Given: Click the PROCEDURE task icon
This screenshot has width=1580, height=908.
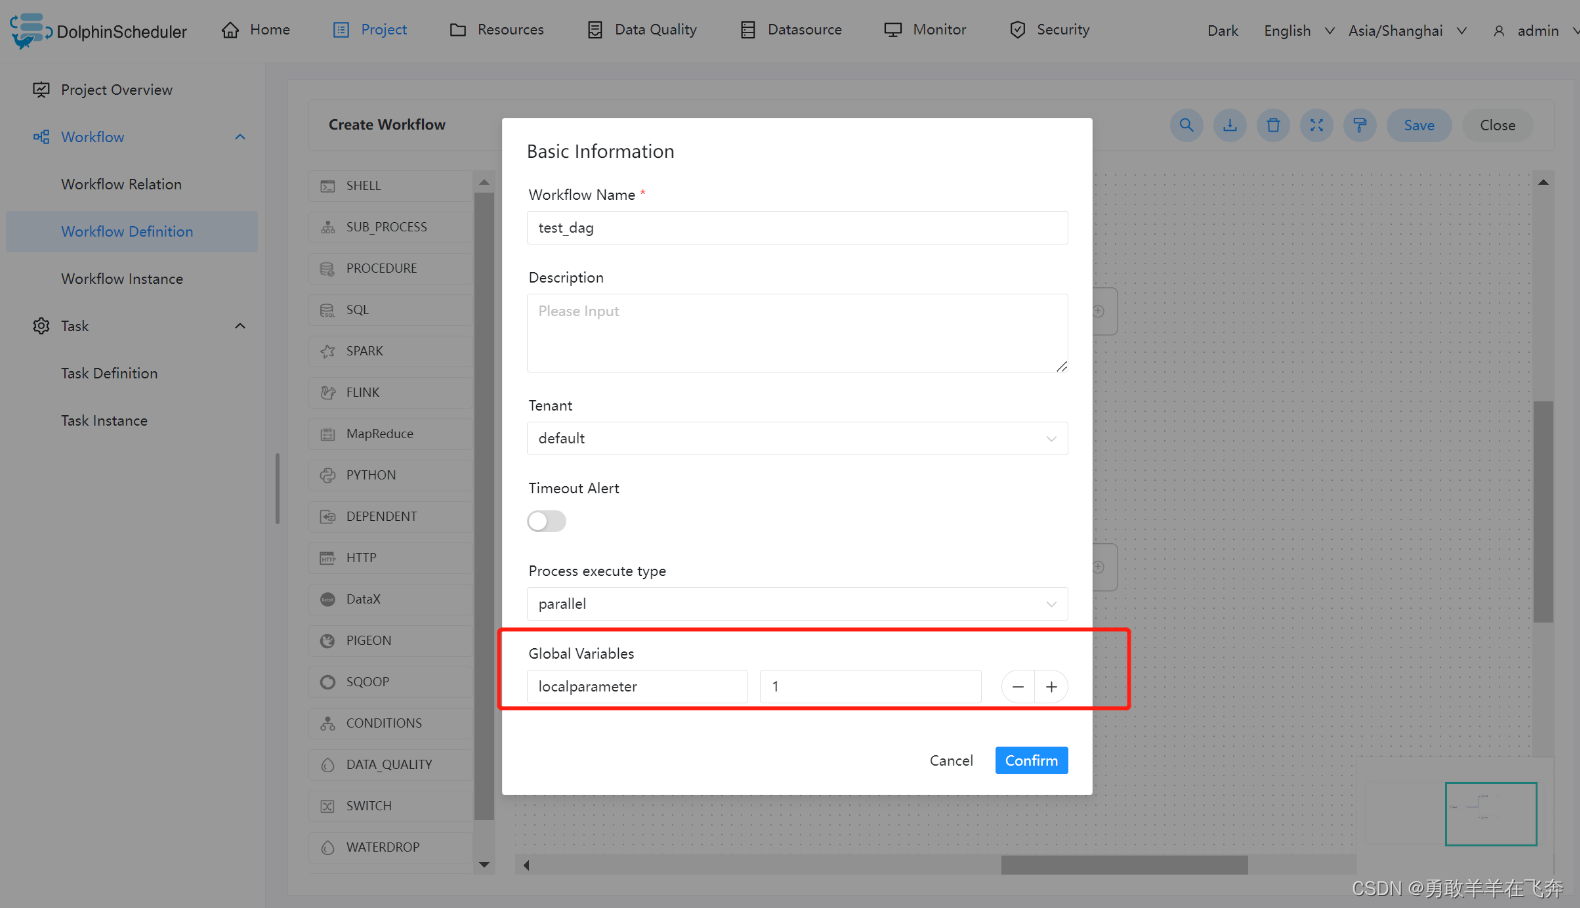Looking at the screenshot, I should [327, 269].
